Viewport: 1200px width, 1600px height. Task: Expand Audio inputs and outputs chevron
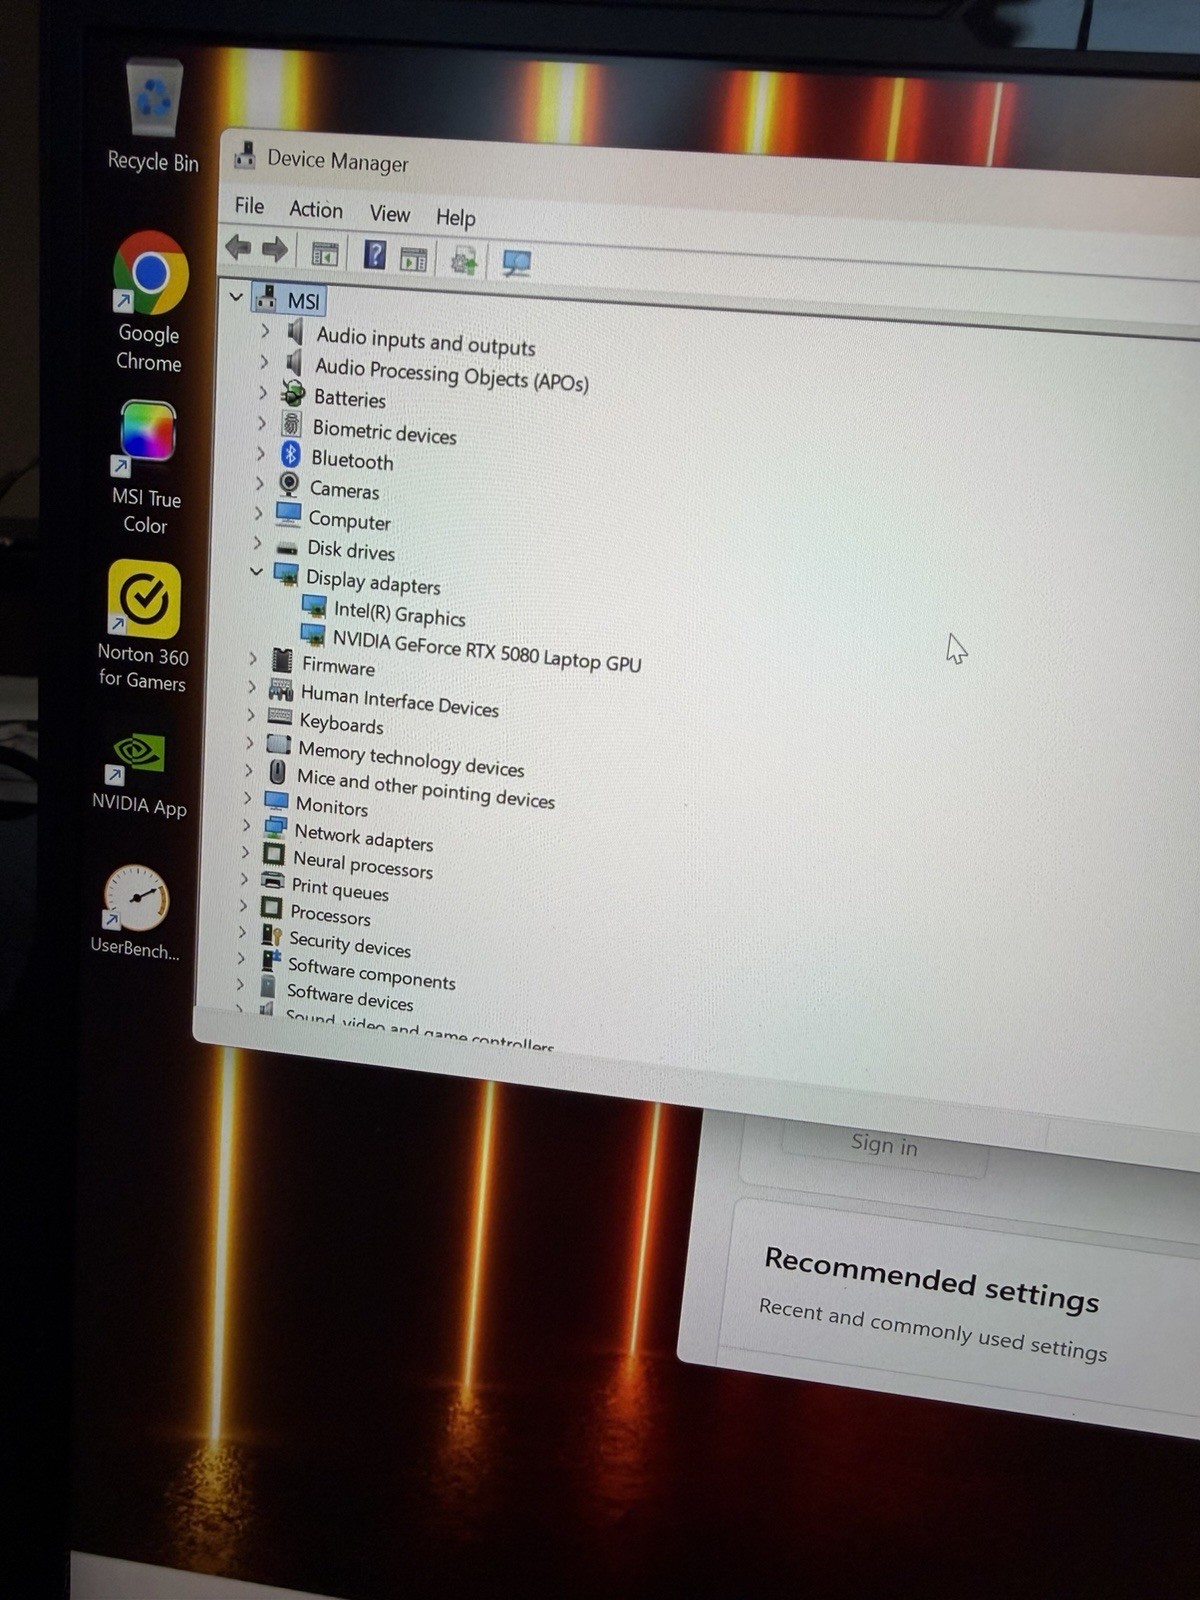coord(265,330)
